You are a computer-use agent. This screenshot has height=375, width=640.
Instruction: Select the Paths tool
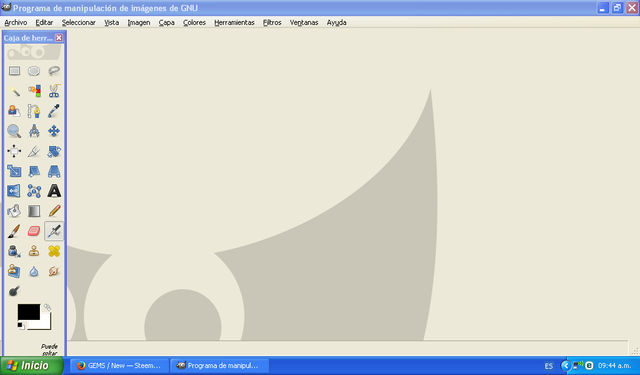coord(34,111)
